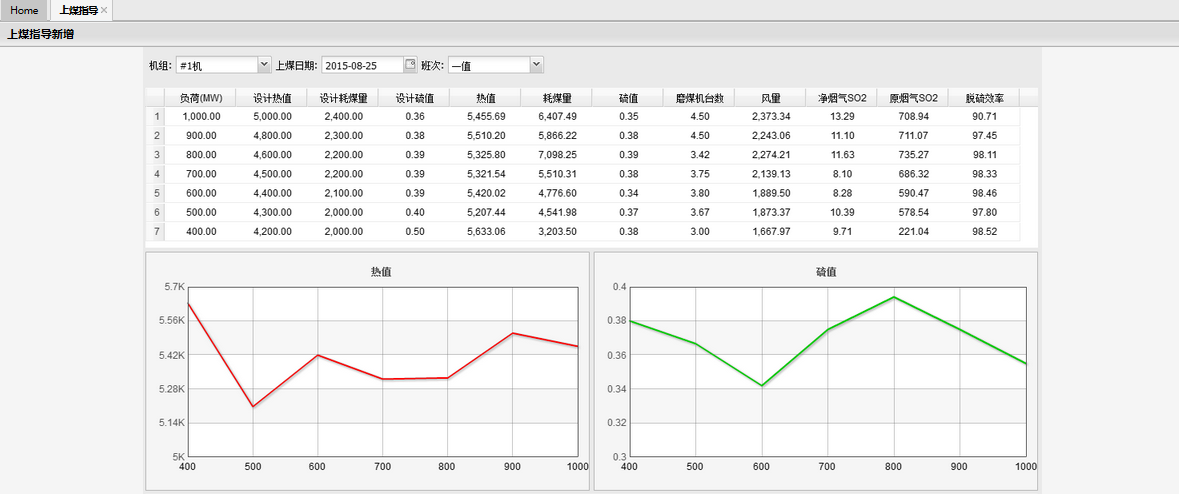Click the 净烟气SO2 column header
The image size is (1179, 494).
[x=842, y=98]
